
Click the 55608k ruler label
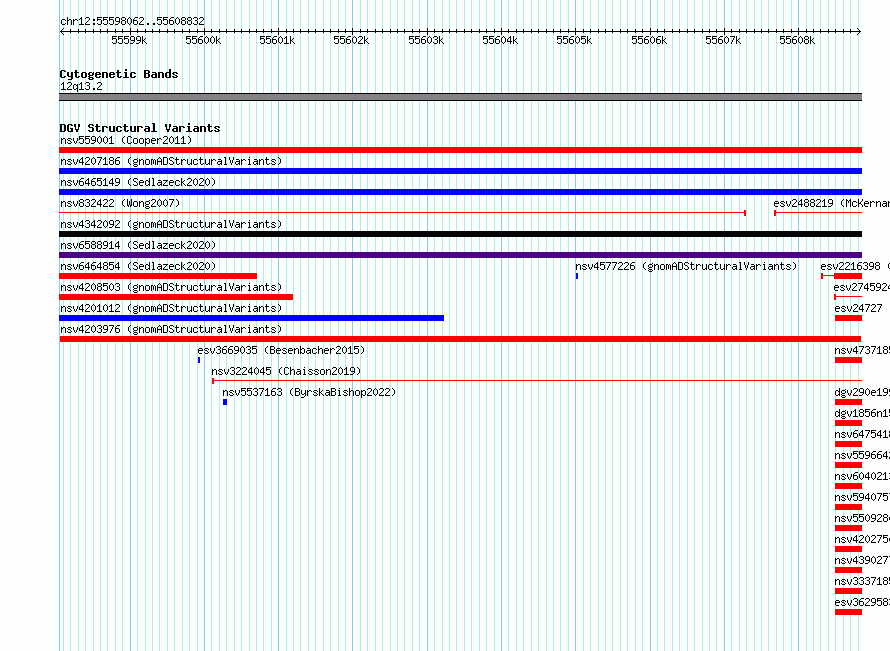(x=797, y=40)
